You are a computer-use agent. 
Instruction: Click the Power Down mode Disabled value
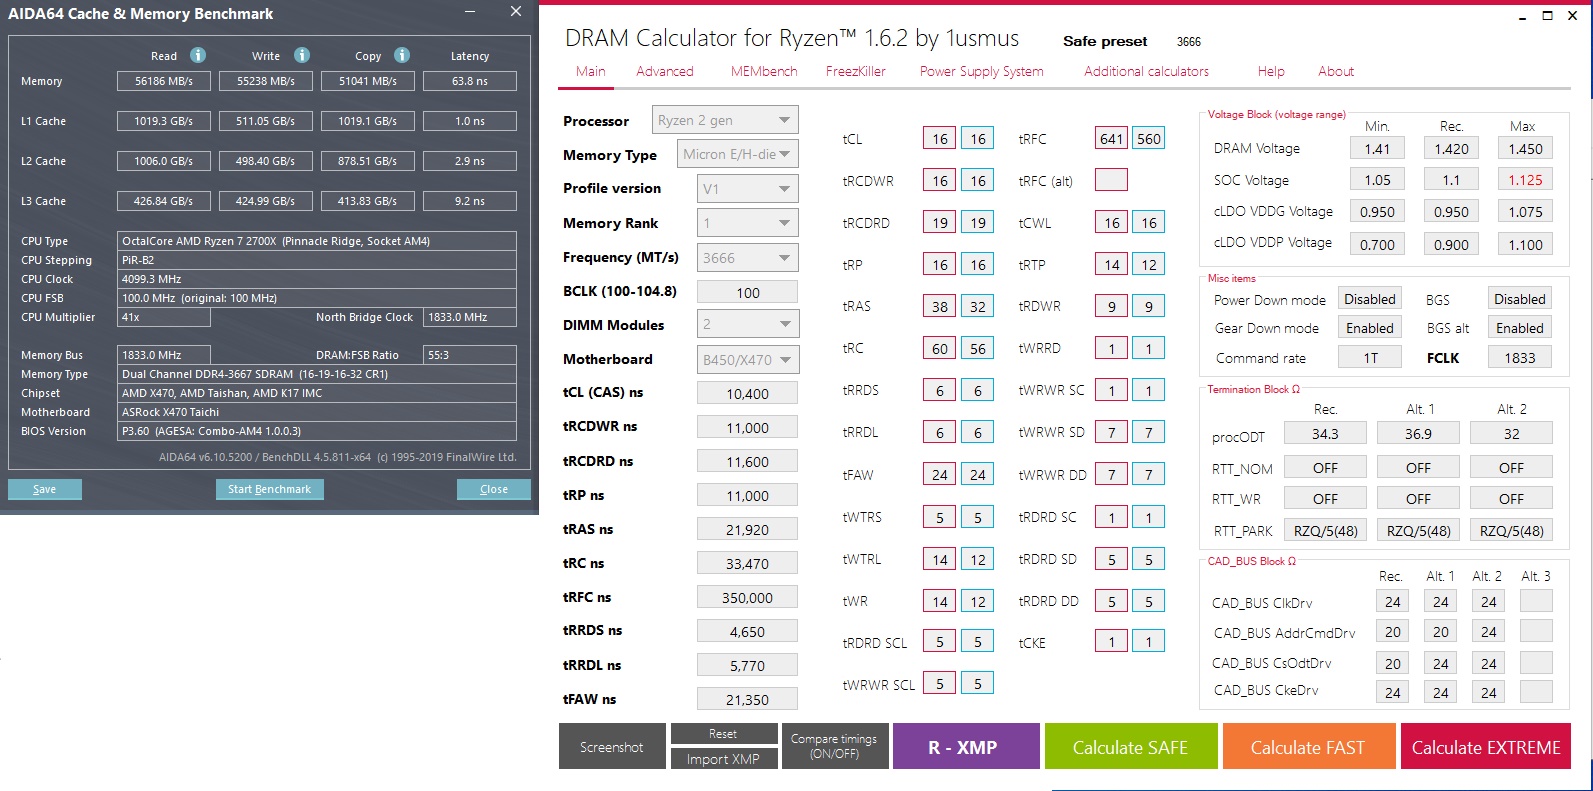point(1370,299)
